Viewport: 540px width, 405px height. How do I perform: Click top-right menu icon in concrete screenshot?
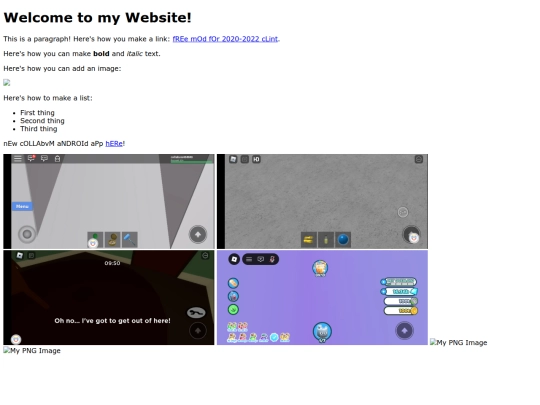point(419,159)
